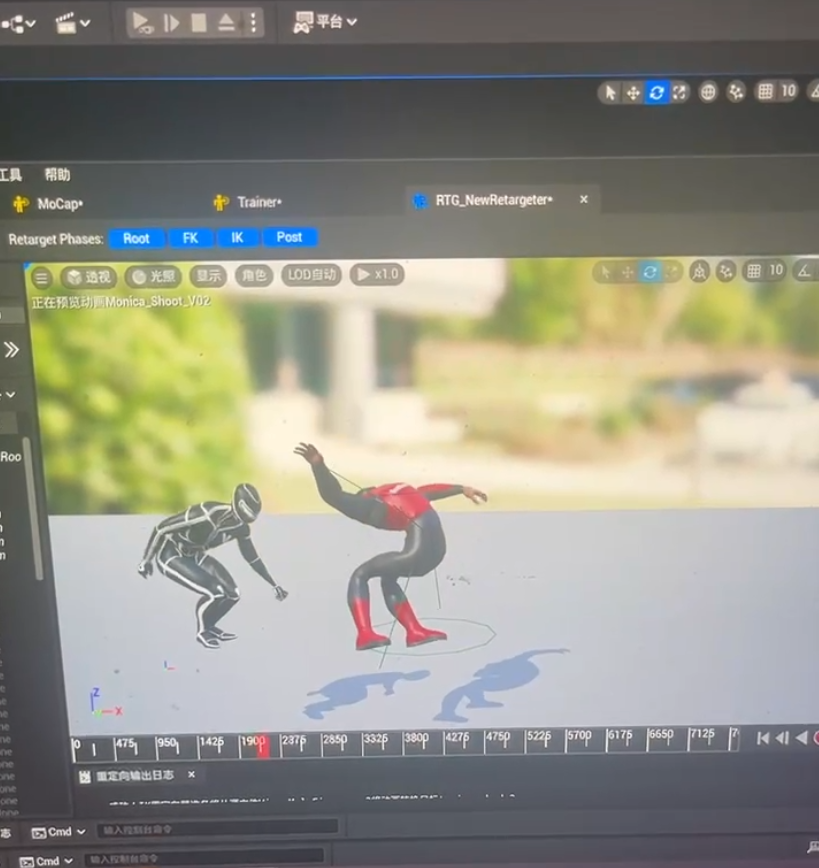Open the 显示 show options menu
Screen dimensions: 819x868
(x=209, y=275)
